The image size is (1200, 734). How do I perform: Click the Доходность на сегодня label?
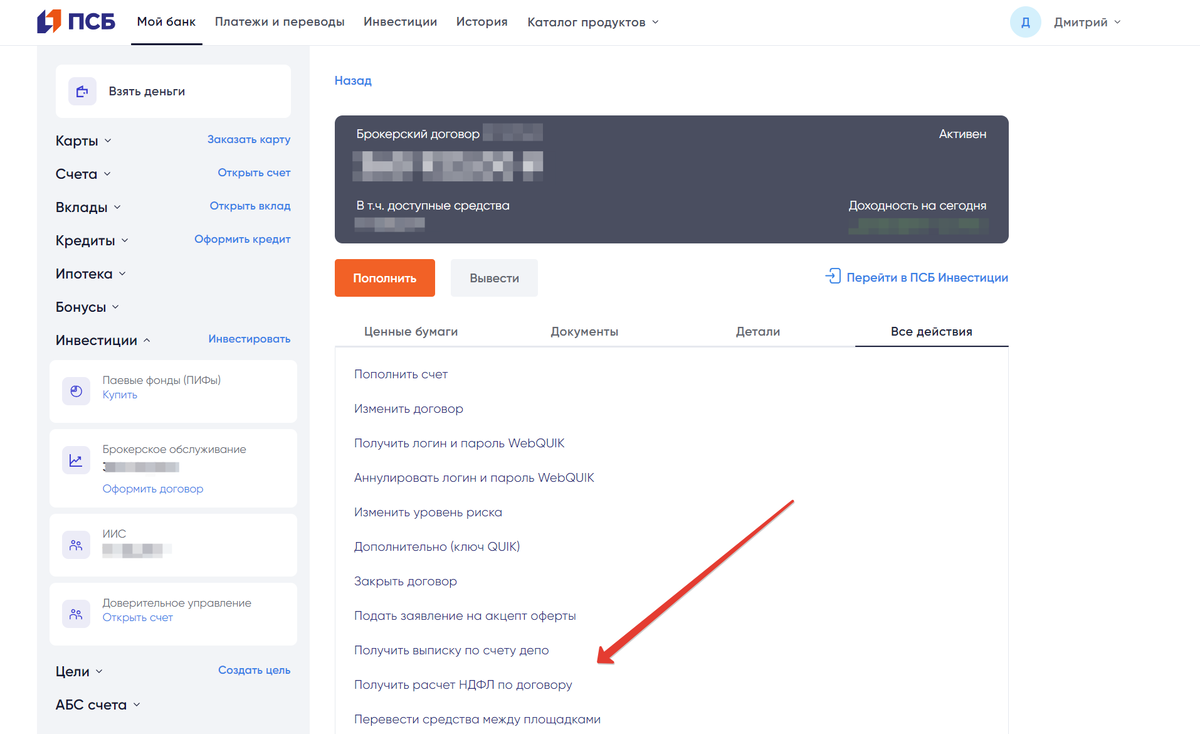[x=918, y=205]
